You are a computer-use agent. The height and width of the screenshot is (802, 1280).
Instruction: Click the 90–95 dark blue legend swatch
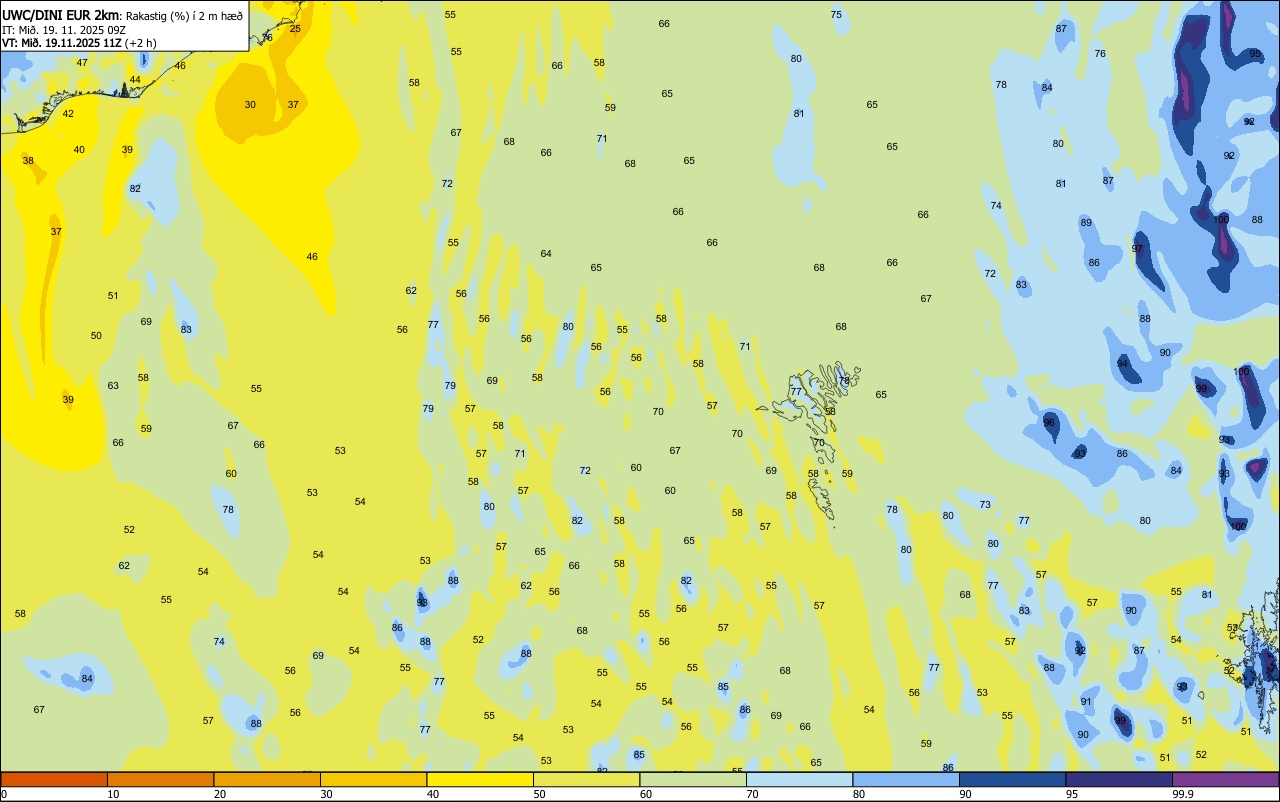point(1012,779)
